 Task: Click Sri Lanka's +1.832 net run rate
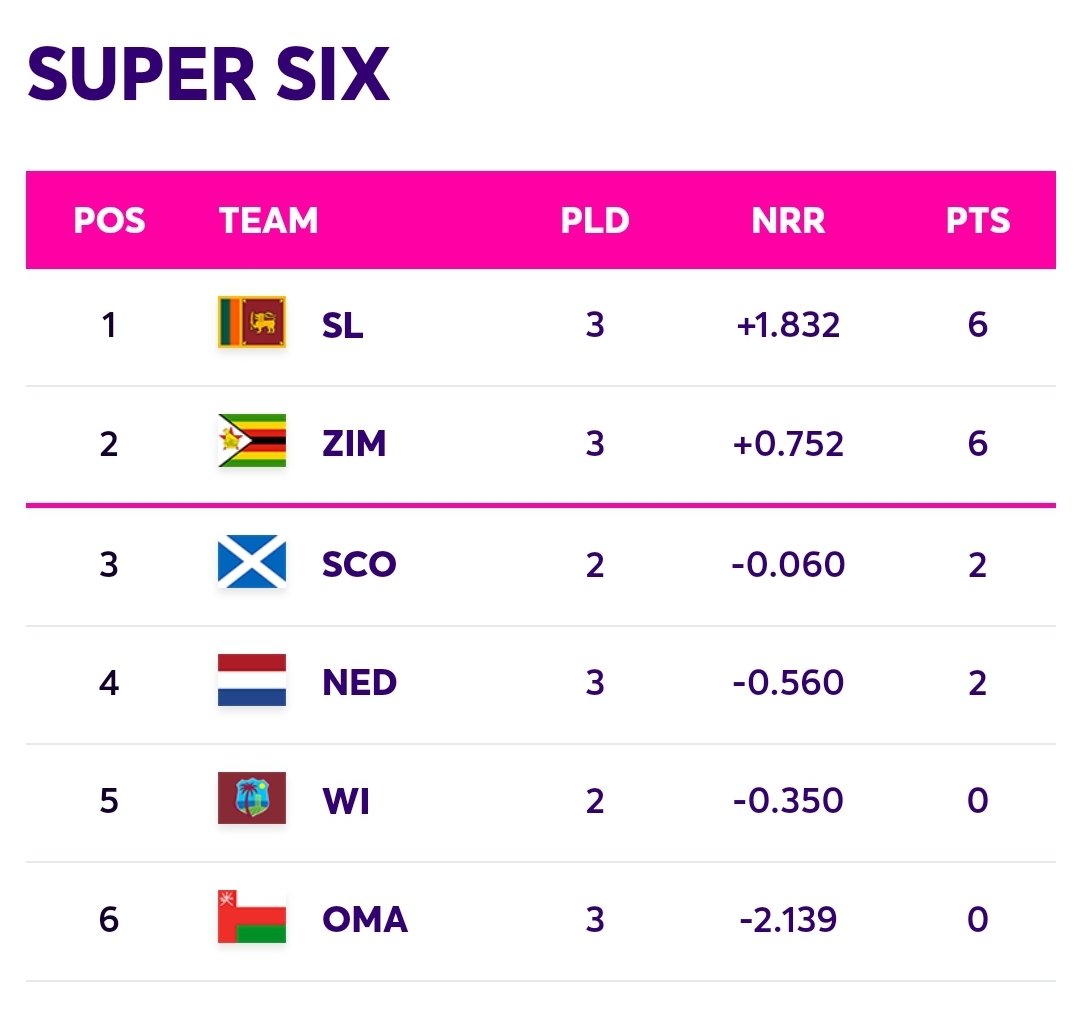point(788,325)
